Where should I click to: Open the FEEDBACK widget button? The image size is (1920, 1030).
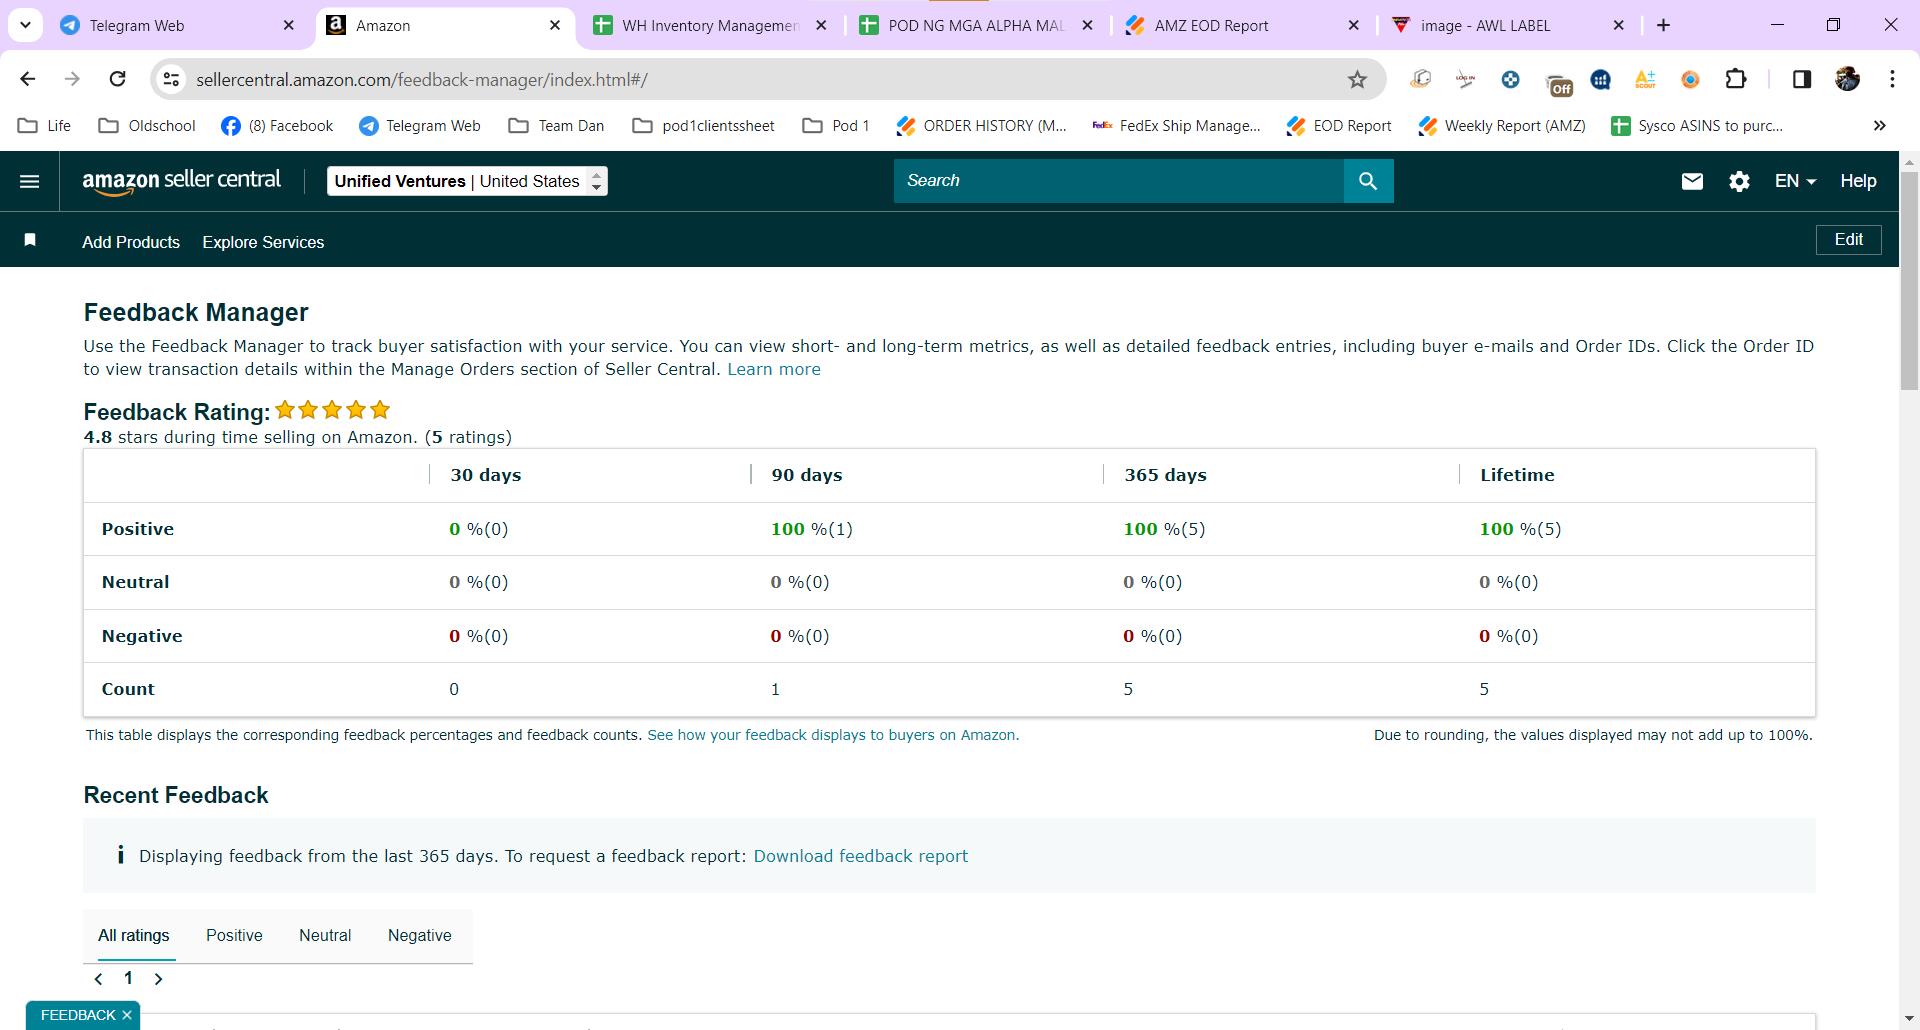tap(78, 1015)
